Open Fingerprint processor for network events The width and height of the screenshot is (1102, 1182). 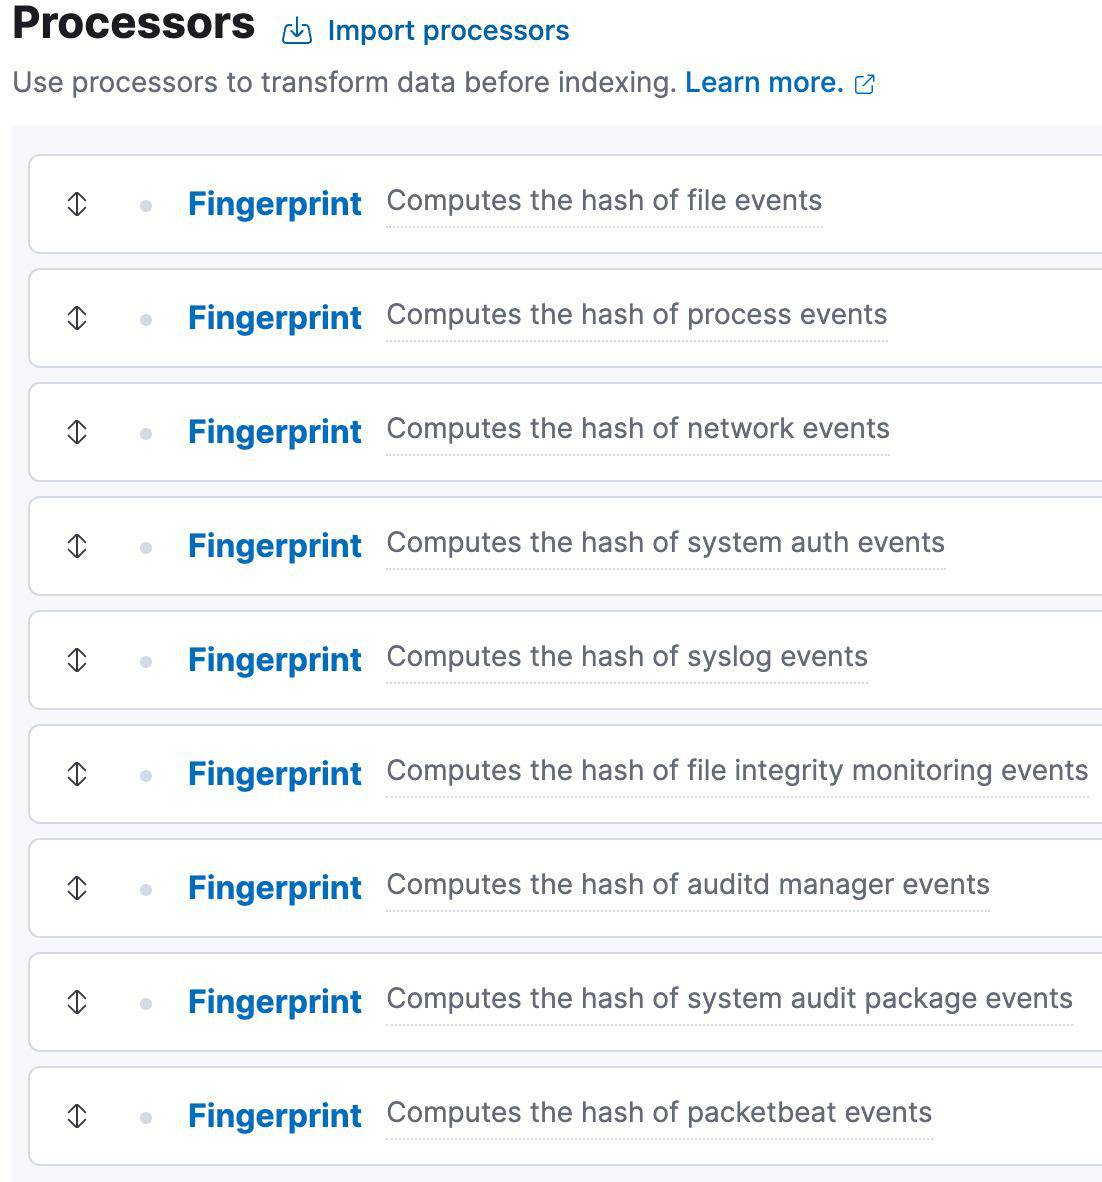click(x=275, y=432)
